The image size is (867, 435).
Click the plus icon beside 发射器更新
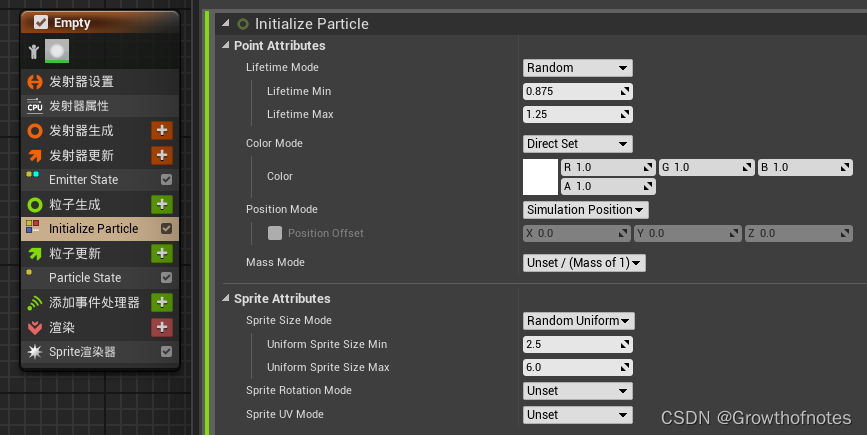click(x=162, y=155)
